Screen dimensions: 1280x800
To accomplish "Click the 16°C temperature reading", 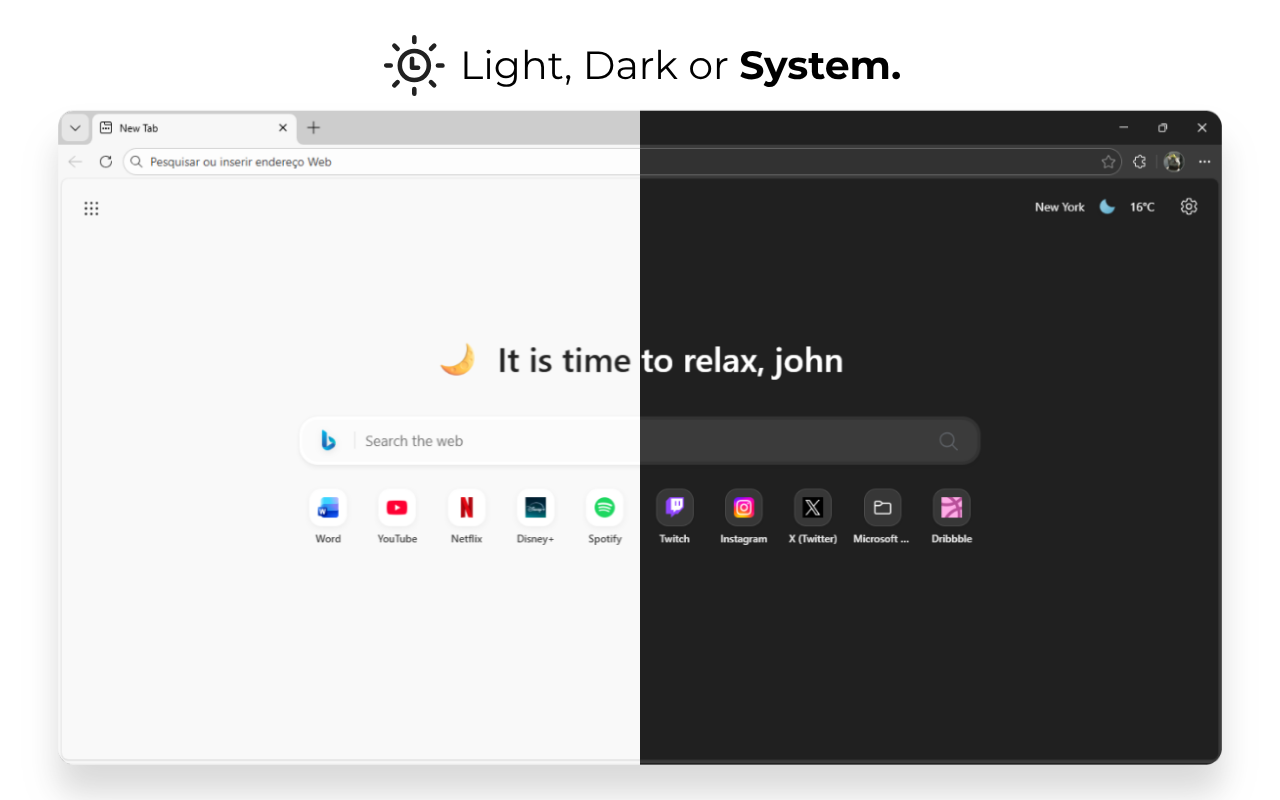I will click(1142, 207).
